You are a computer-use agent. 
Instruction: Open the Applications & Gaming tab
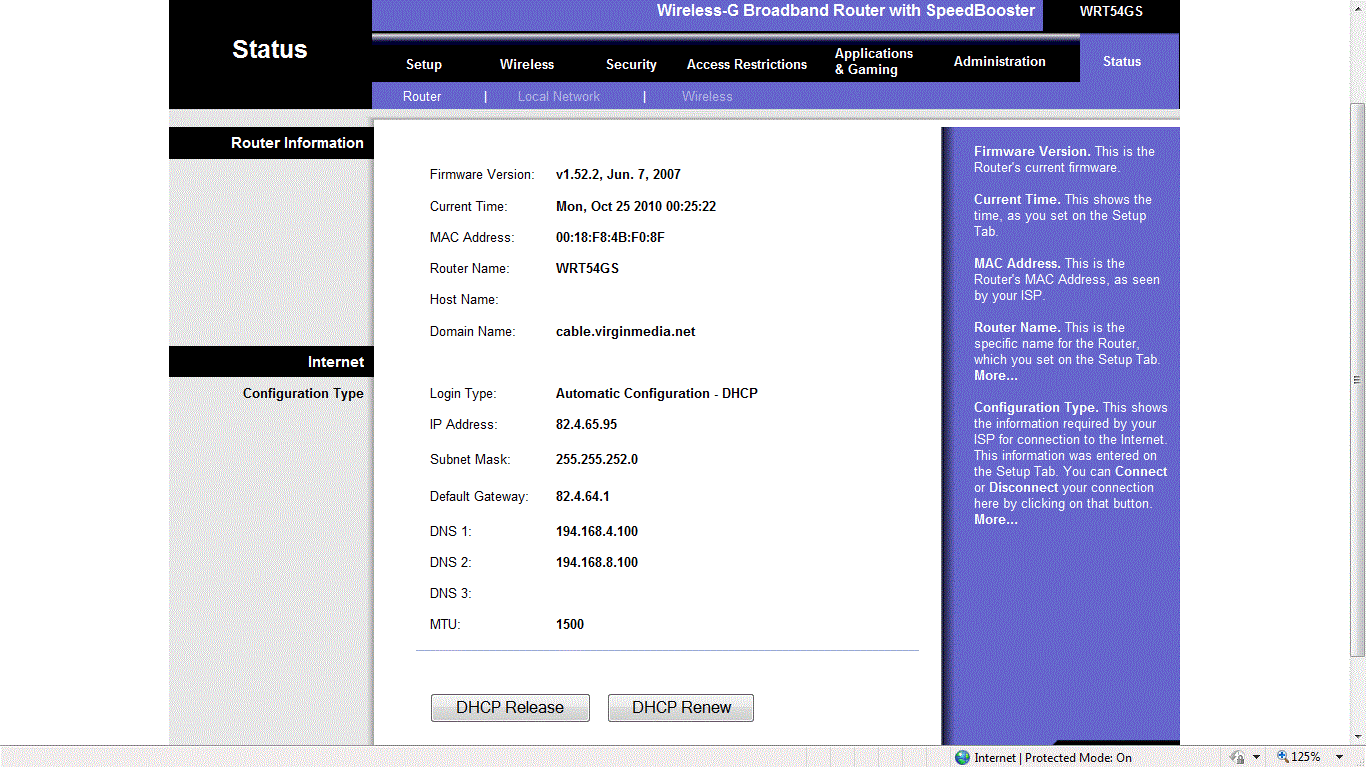[x=873, y=60]
